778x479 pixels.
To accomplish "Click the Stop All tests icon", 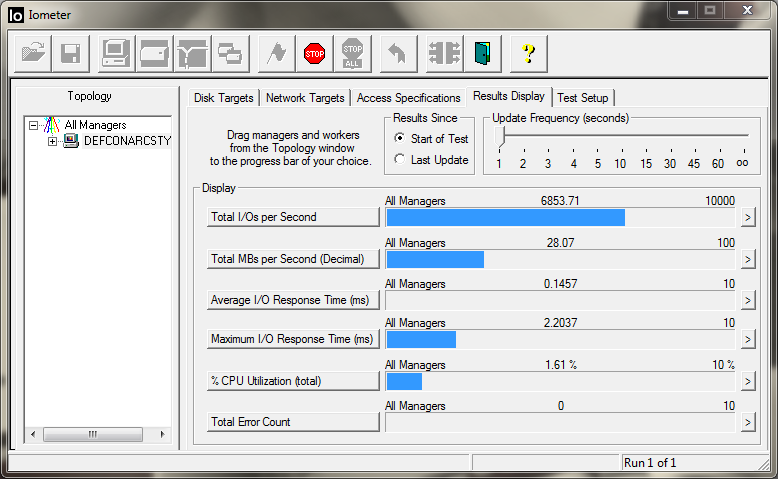I will (352, 53).
